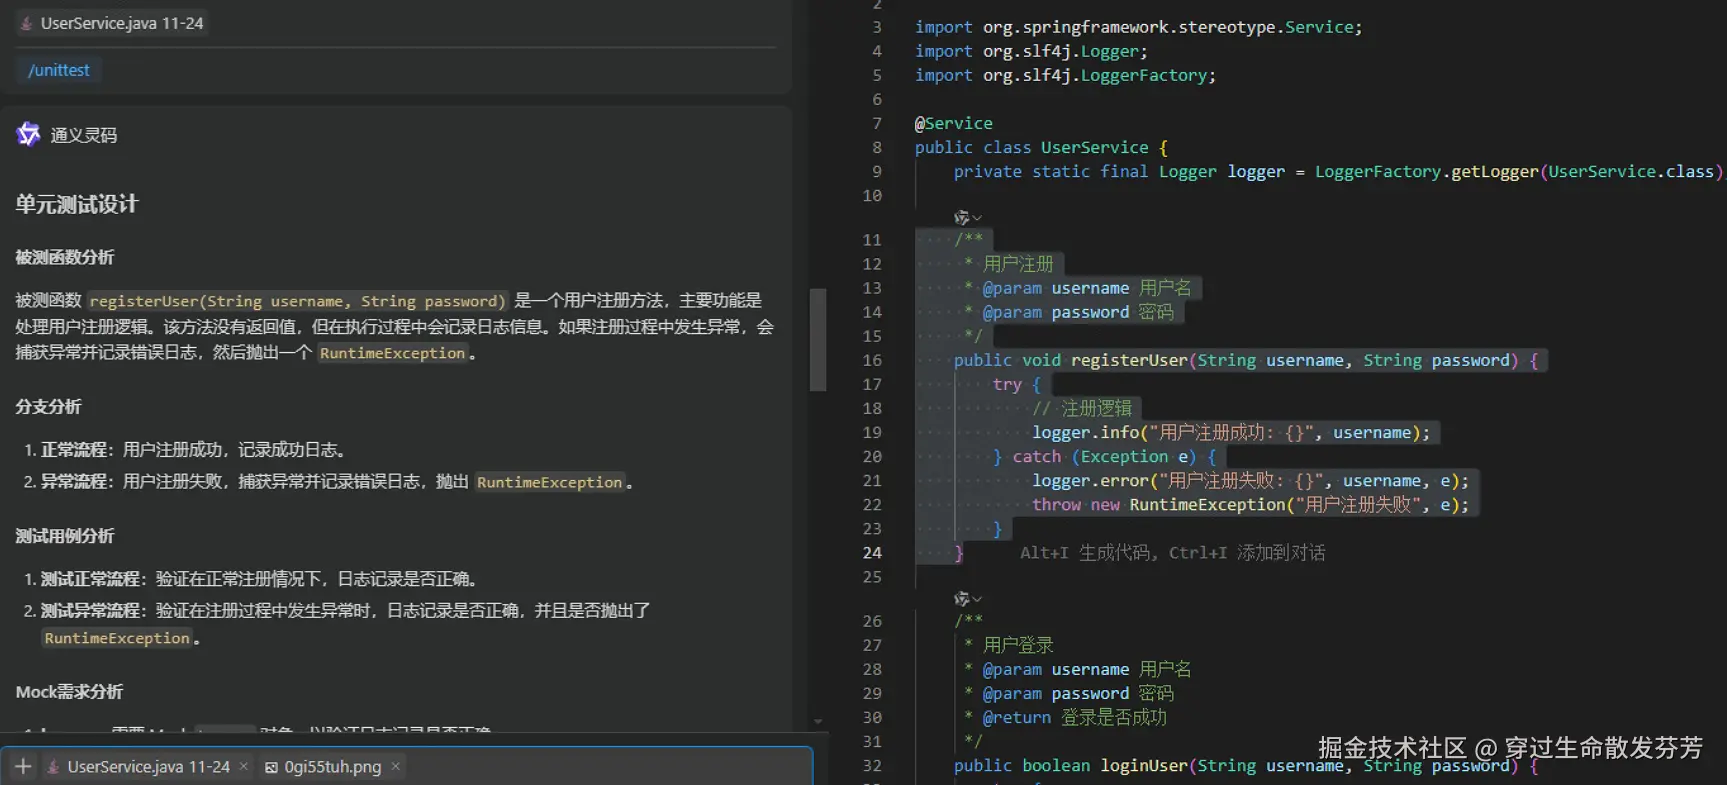The image size is (1727, 785).
Task: Click the private static final Logger line
Action: click(x=1339, y=171)
